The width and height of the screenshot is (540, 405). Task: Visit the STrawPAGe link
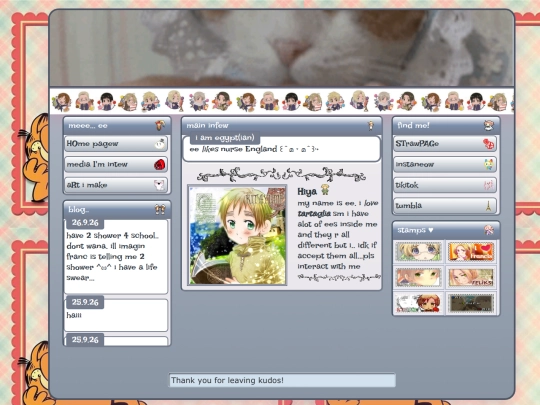(x=445, y=144)
